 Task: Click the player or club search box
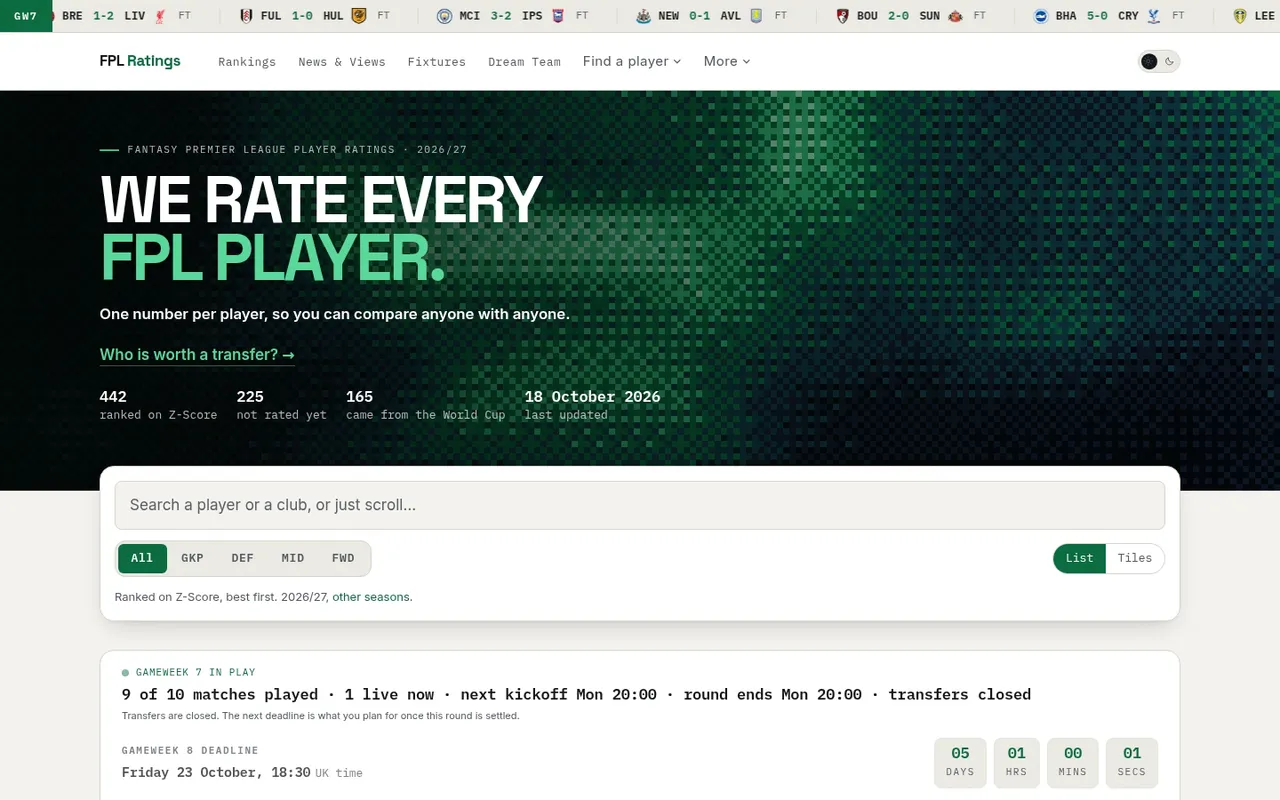[640, 505]
